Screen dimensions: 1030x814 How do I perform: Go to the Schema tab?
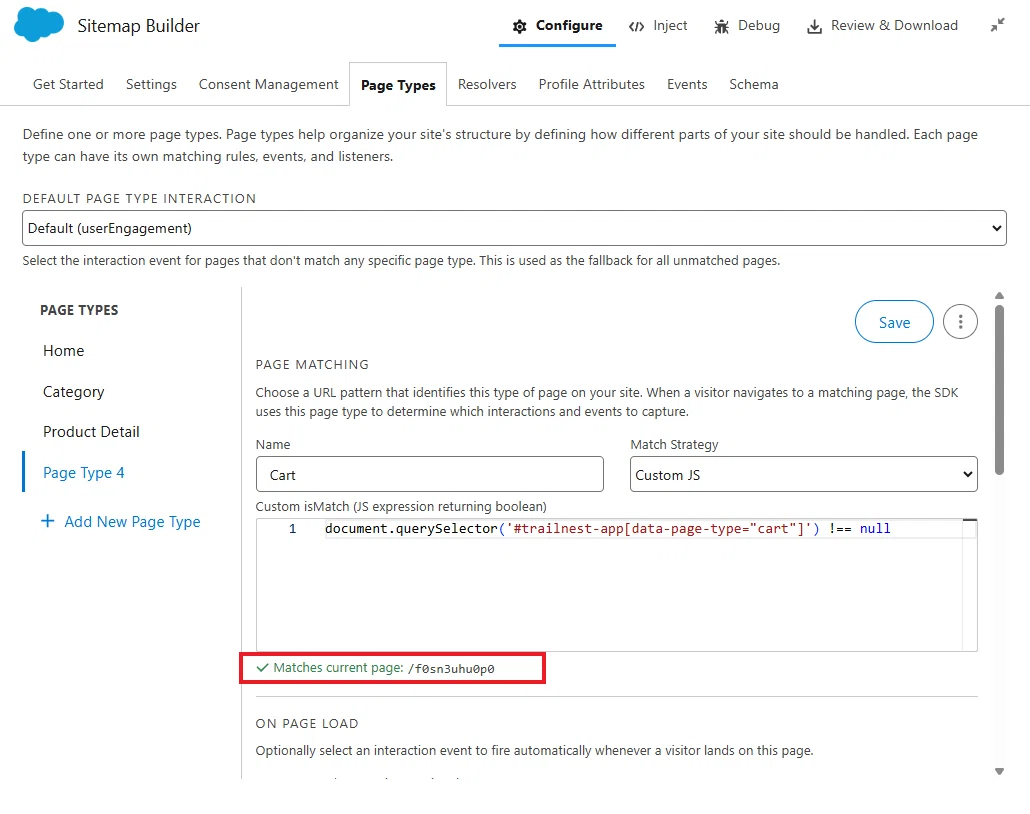[753, 84]
